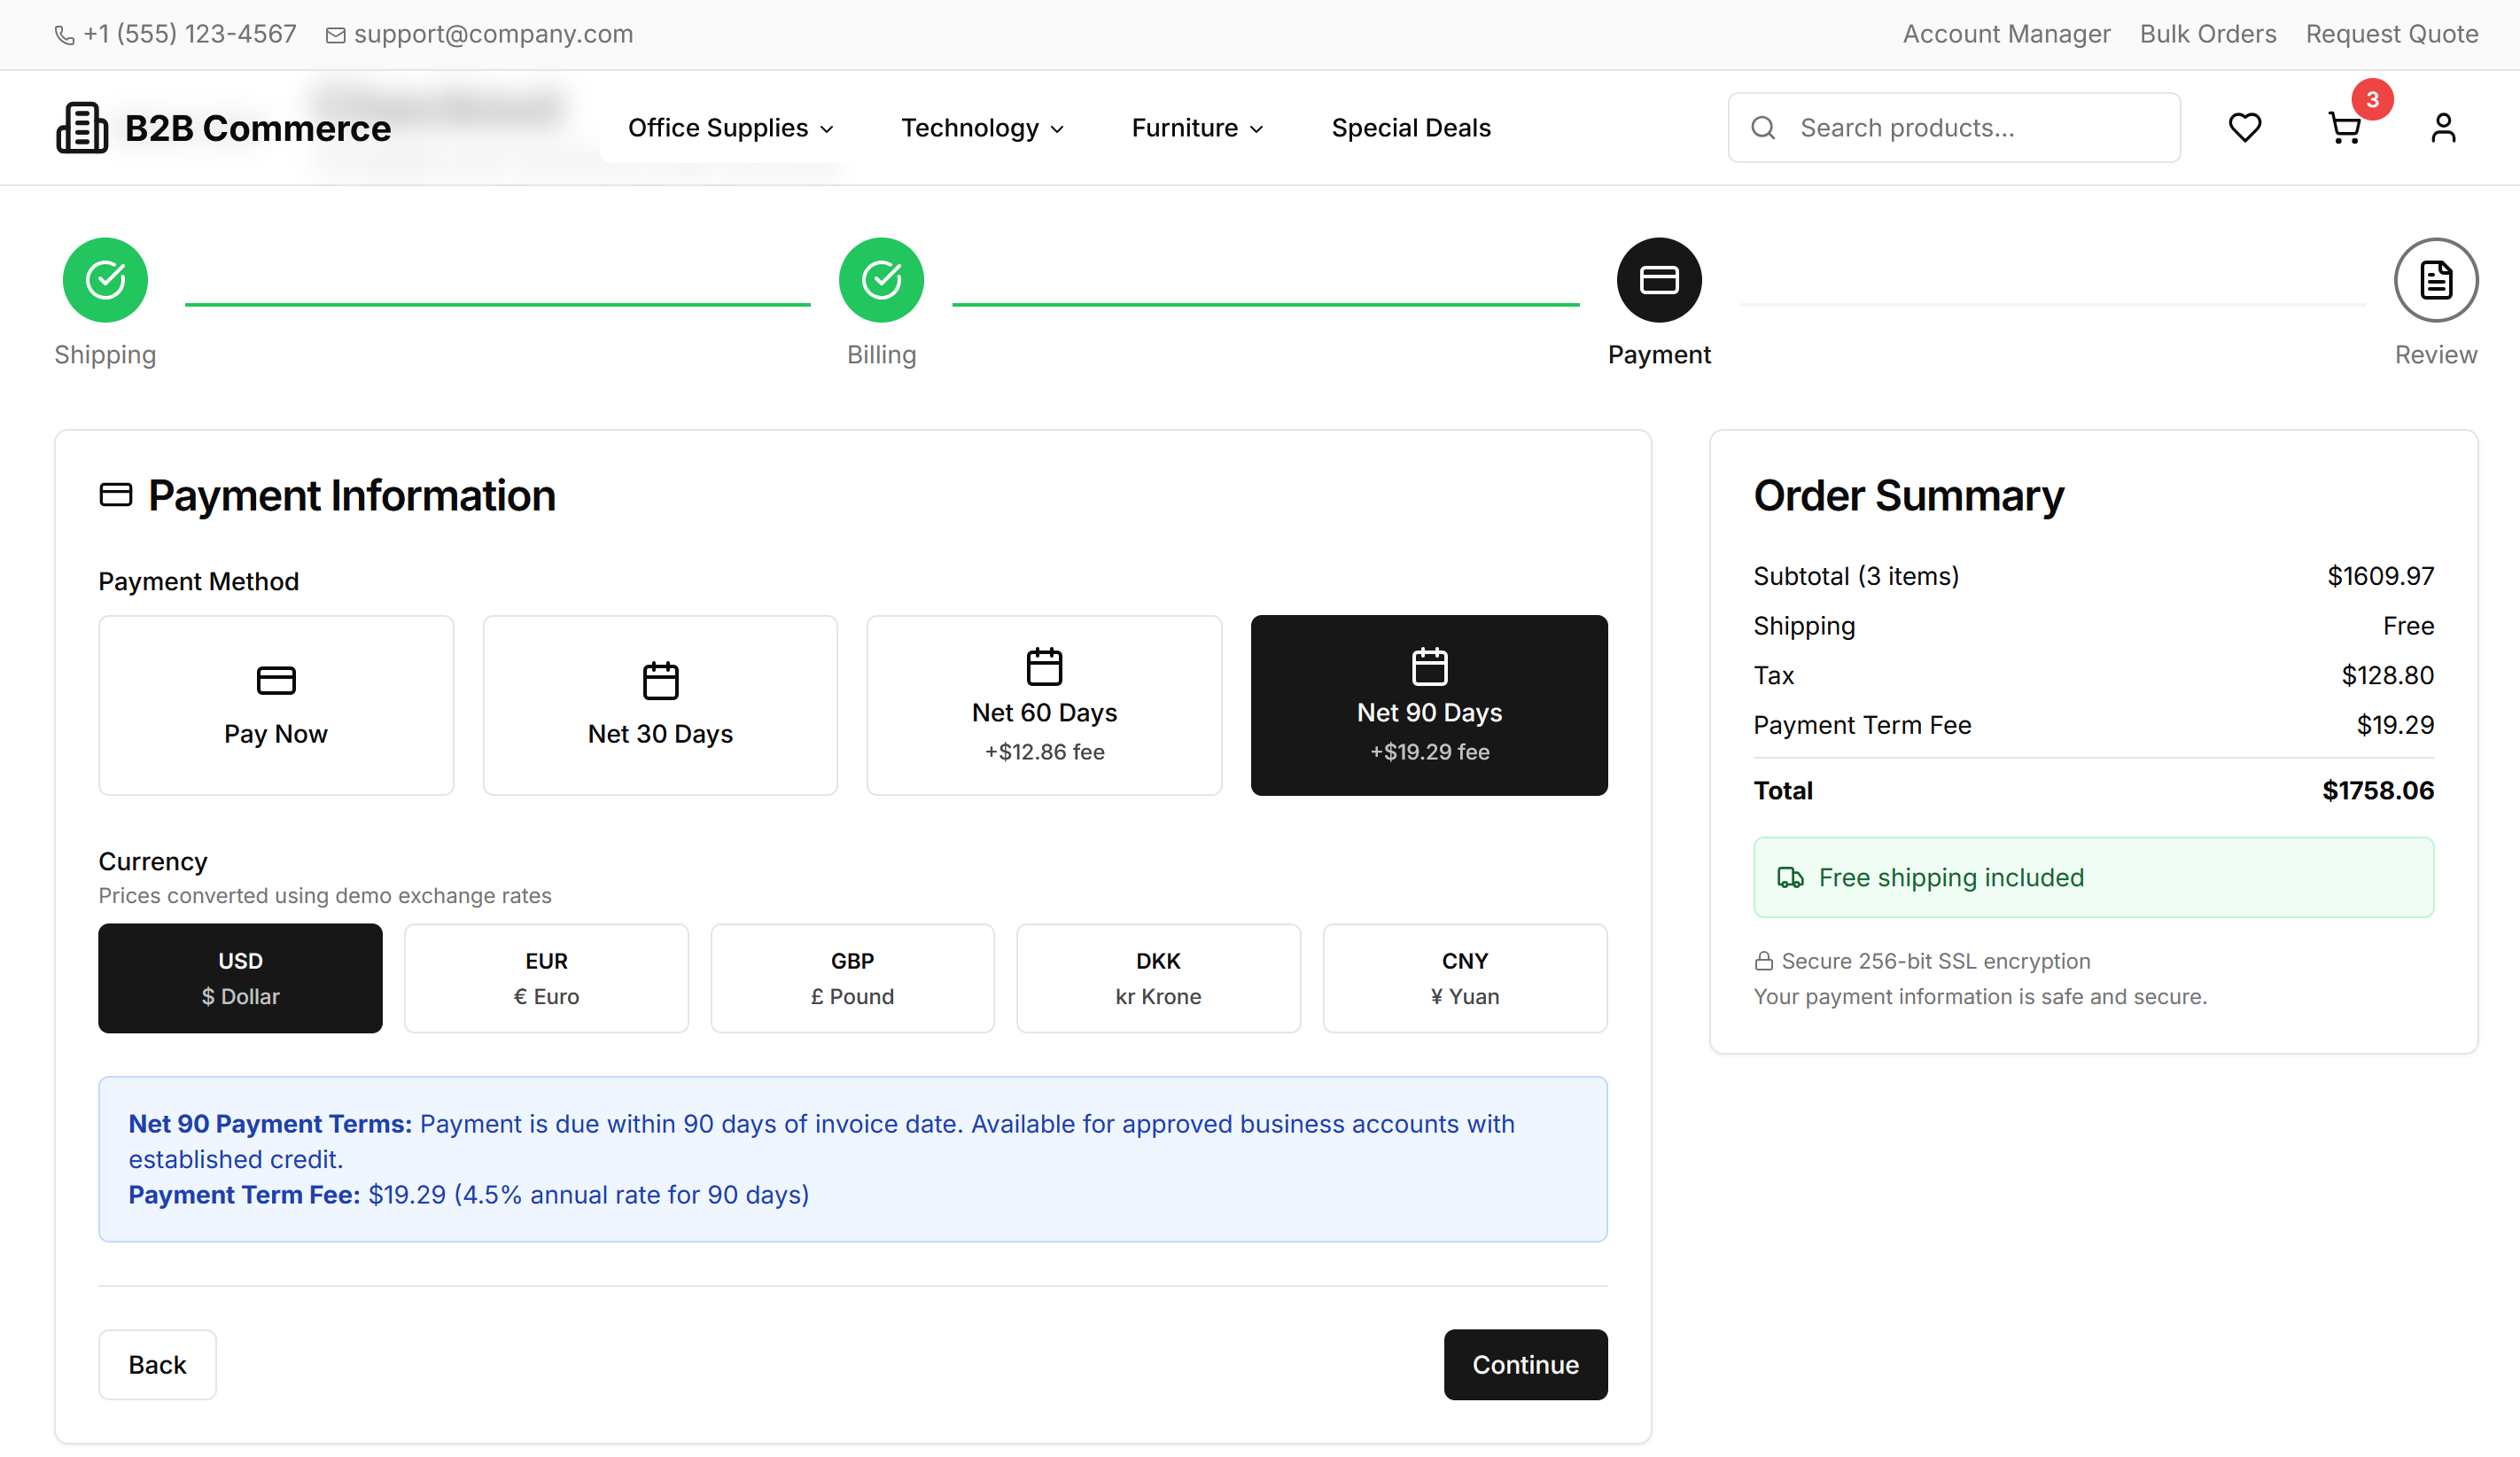Focus the Search products field

pyautogui.click(x=1970, y=128)
